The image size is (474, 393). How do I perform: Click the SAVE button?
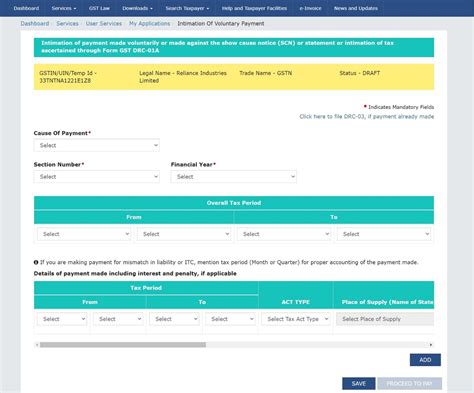click(x=359, y=383)
